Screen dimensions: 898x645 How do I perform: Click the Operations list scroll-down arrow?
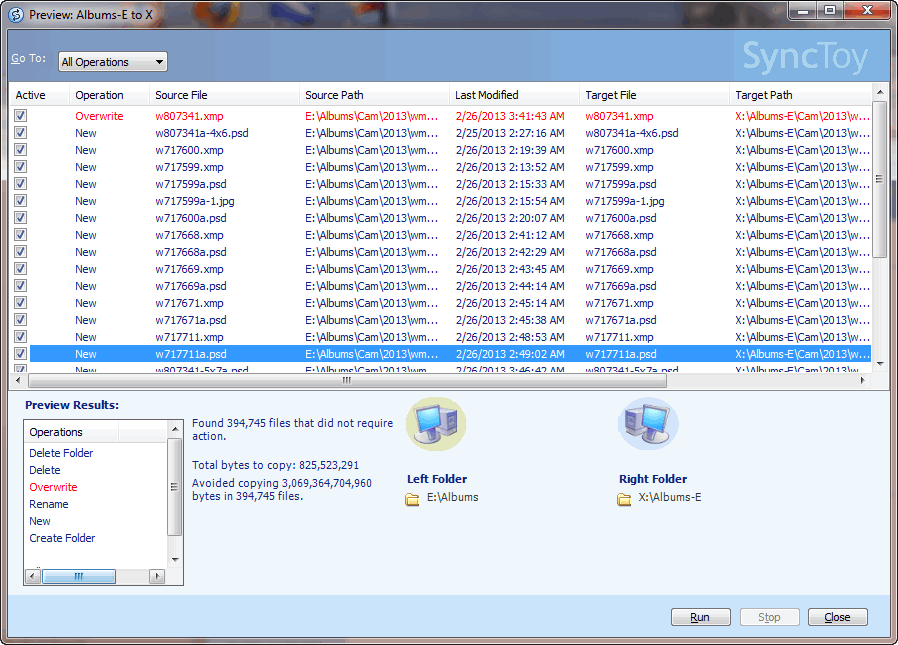[x=175, y=560]
